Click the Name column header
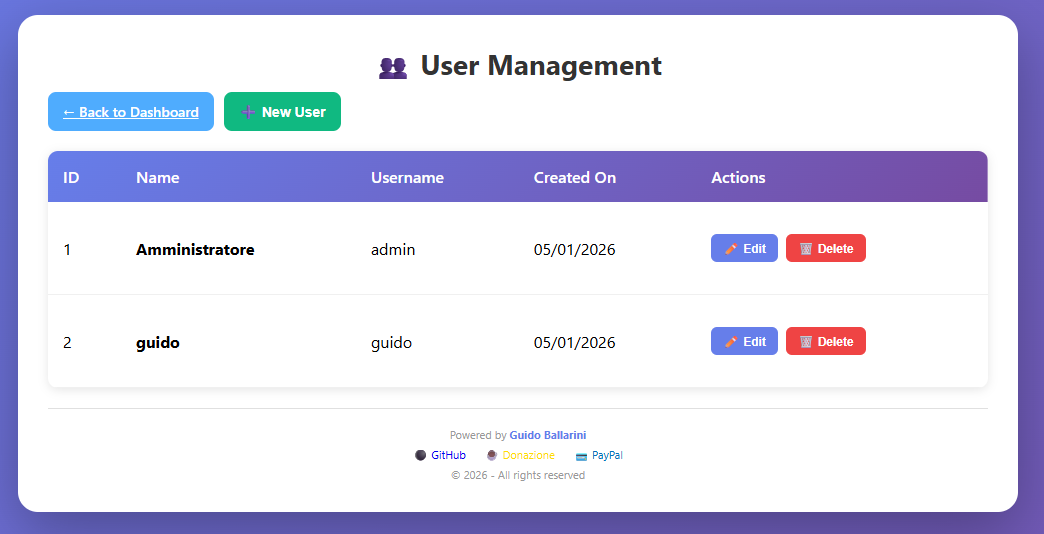The image size is (1044, 534). [158, 178]
